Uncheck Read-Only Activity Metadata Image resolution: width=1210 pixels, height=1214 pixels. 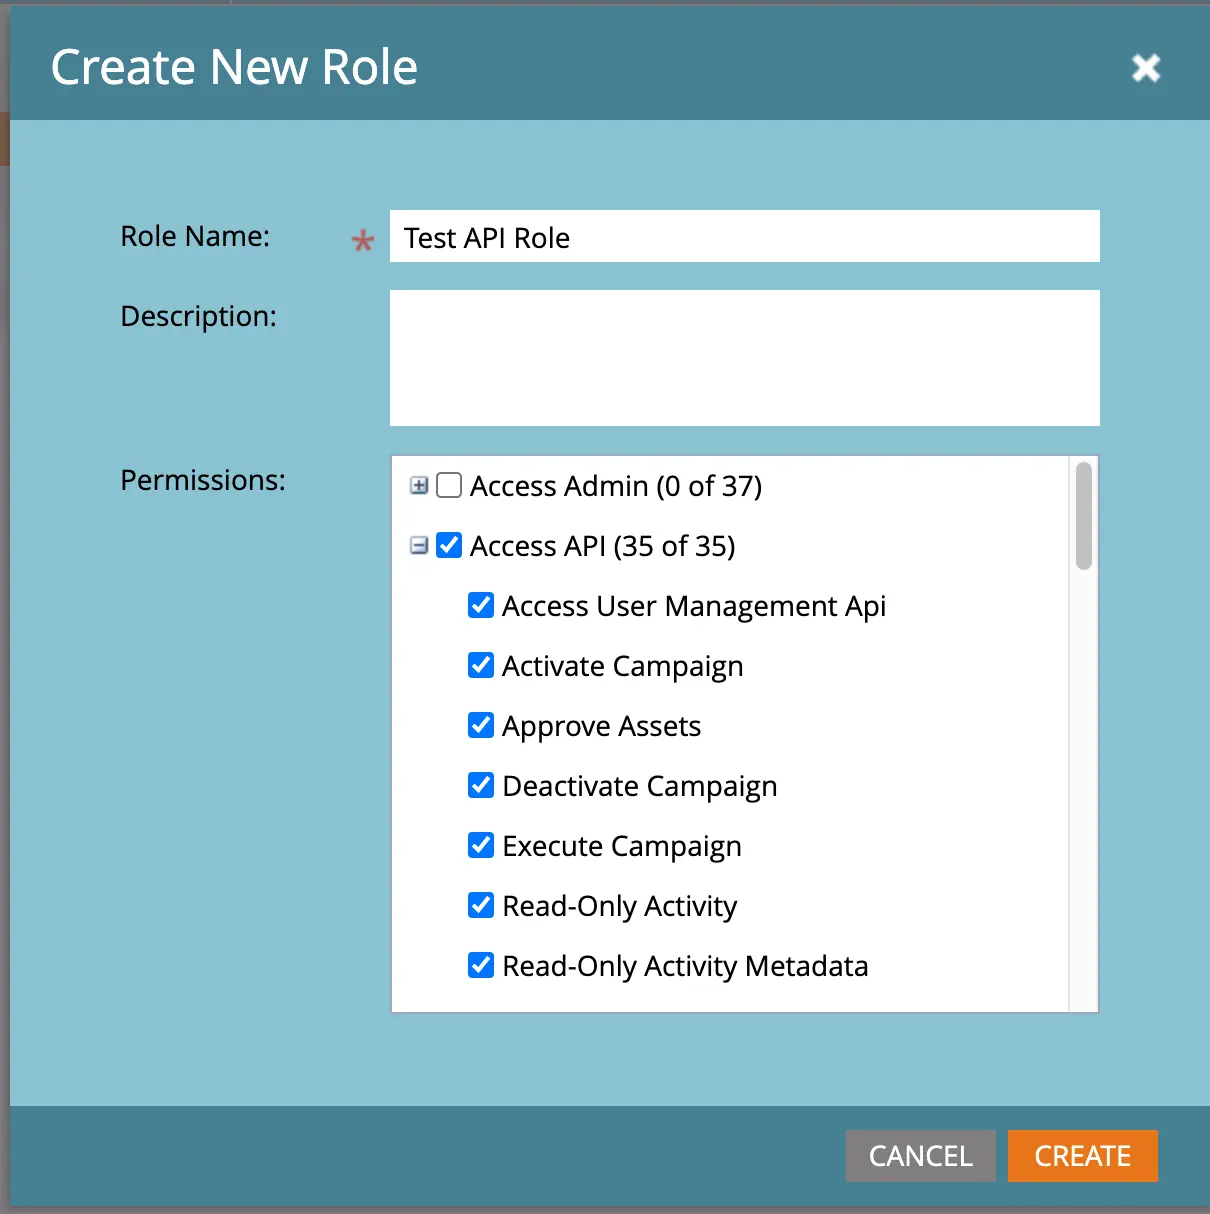pos(481,966)
